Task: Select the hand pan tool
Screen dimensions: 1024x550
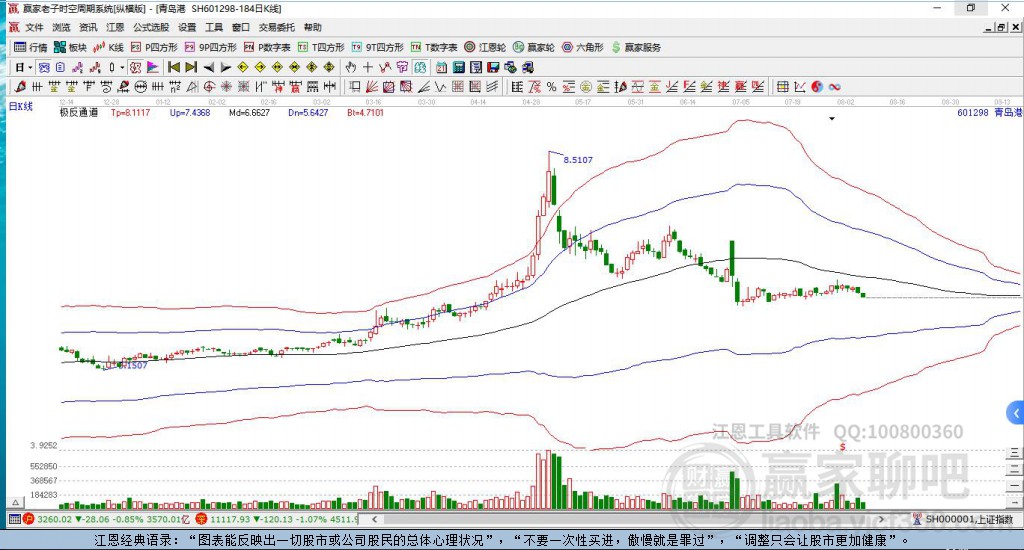Action: [351, 67]
